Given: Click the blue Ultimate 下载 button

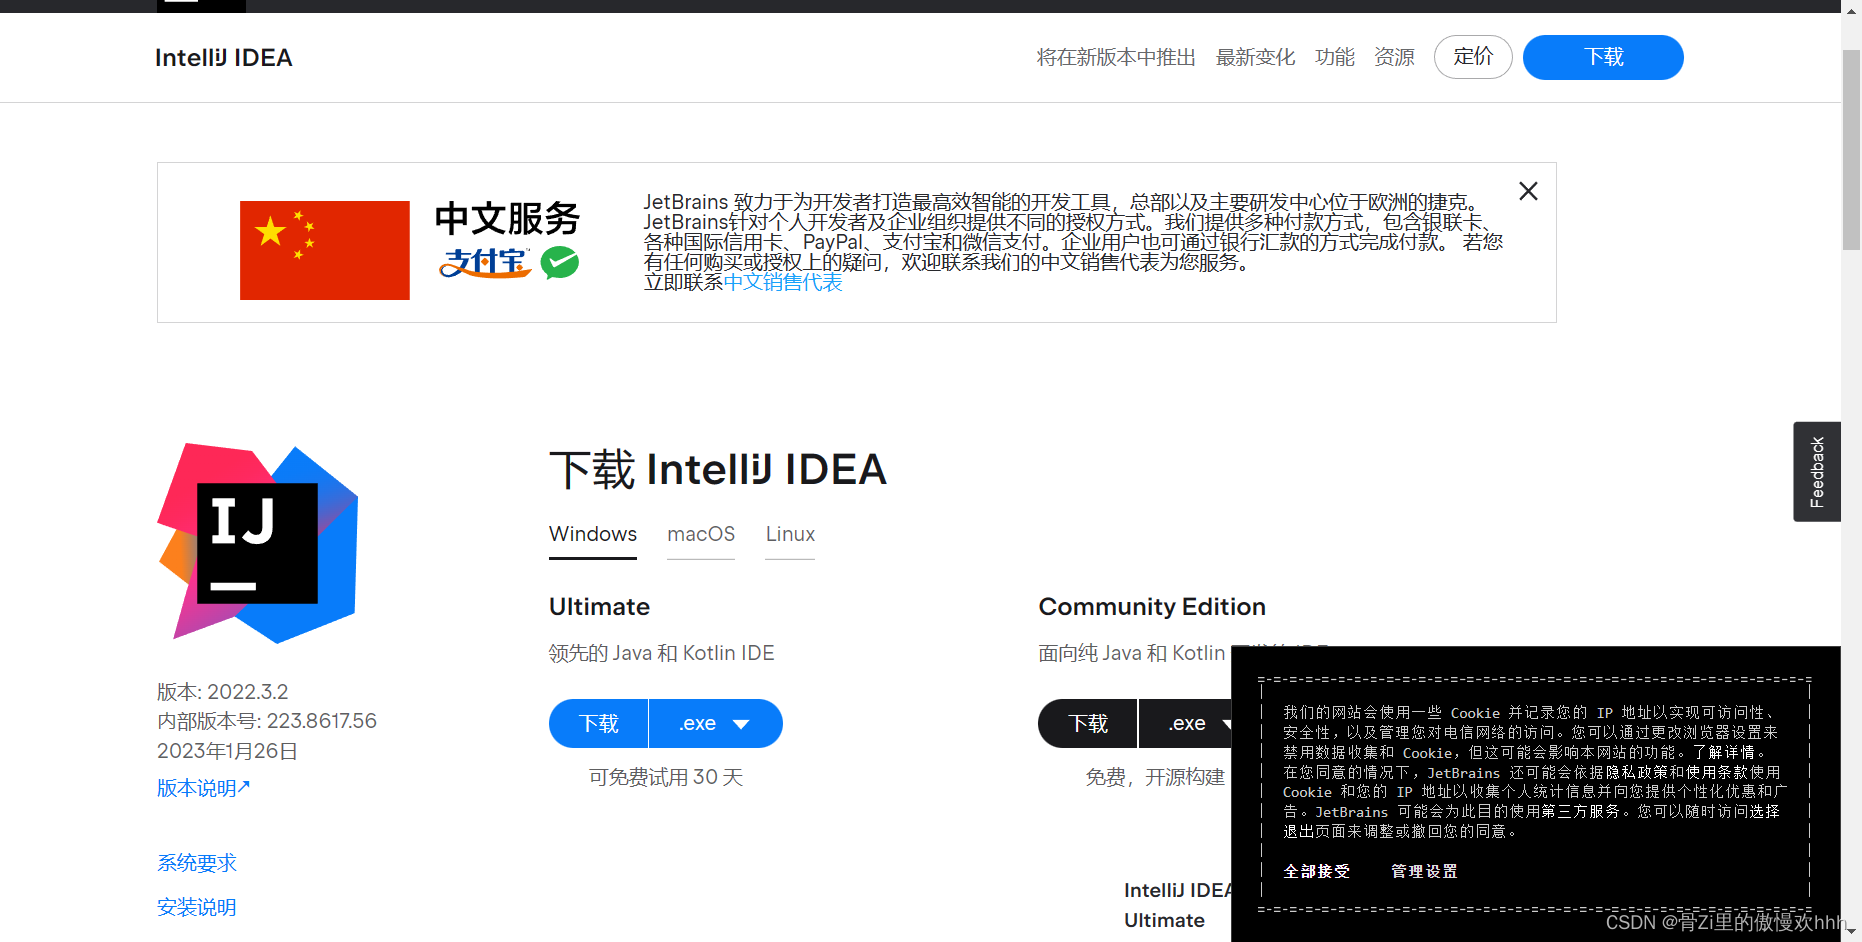Looking at the screenshot, I should coord(599,723).
